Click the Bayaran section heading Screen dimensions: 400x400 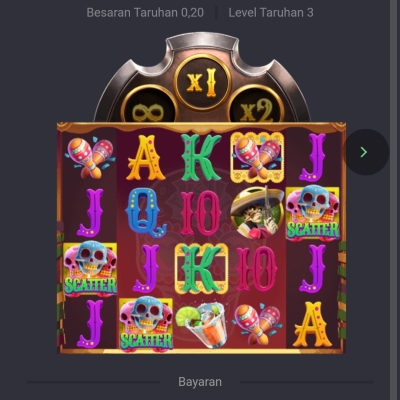point(200,382)
